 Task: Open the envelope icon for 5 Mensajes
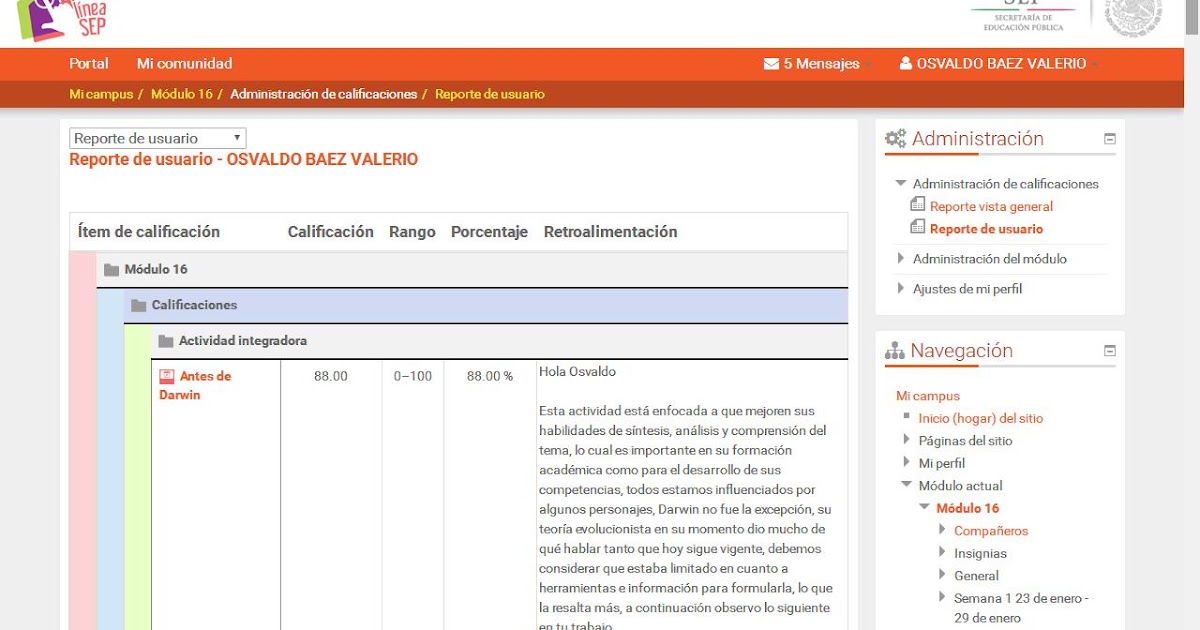click(771, 63)
